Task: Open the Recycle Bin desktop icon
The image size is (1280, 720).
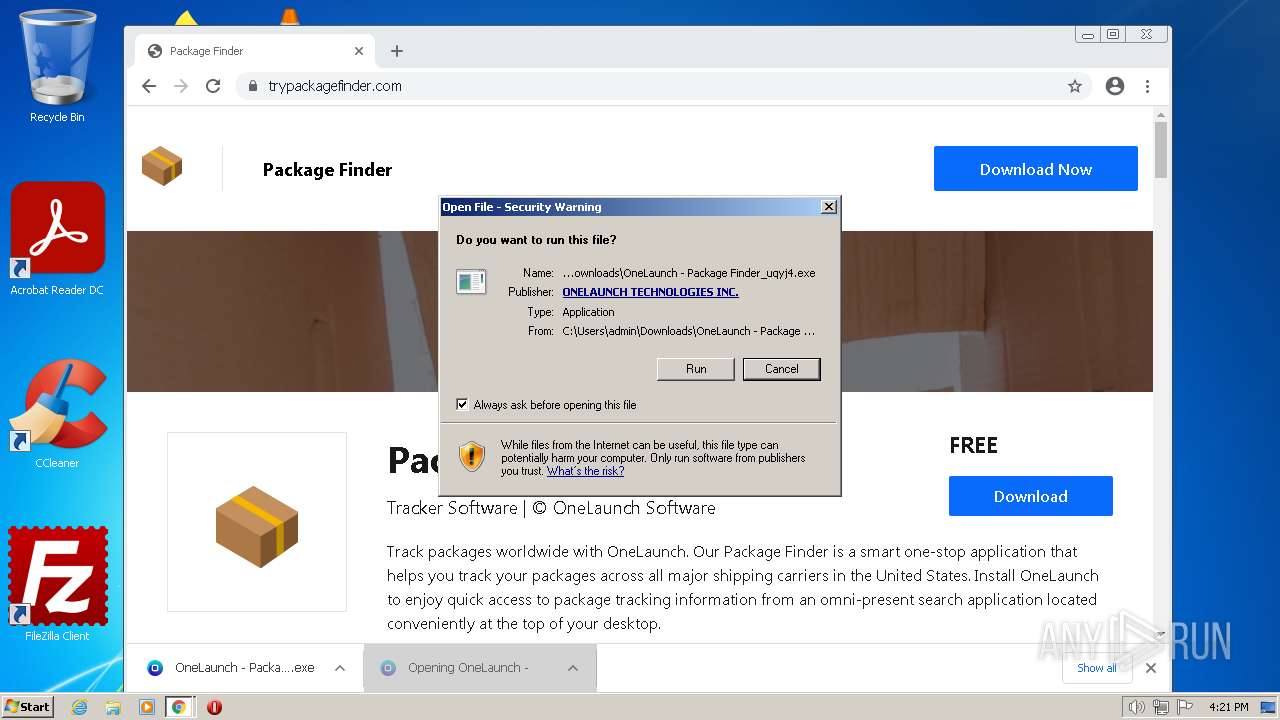Action: tap(57, 66)
